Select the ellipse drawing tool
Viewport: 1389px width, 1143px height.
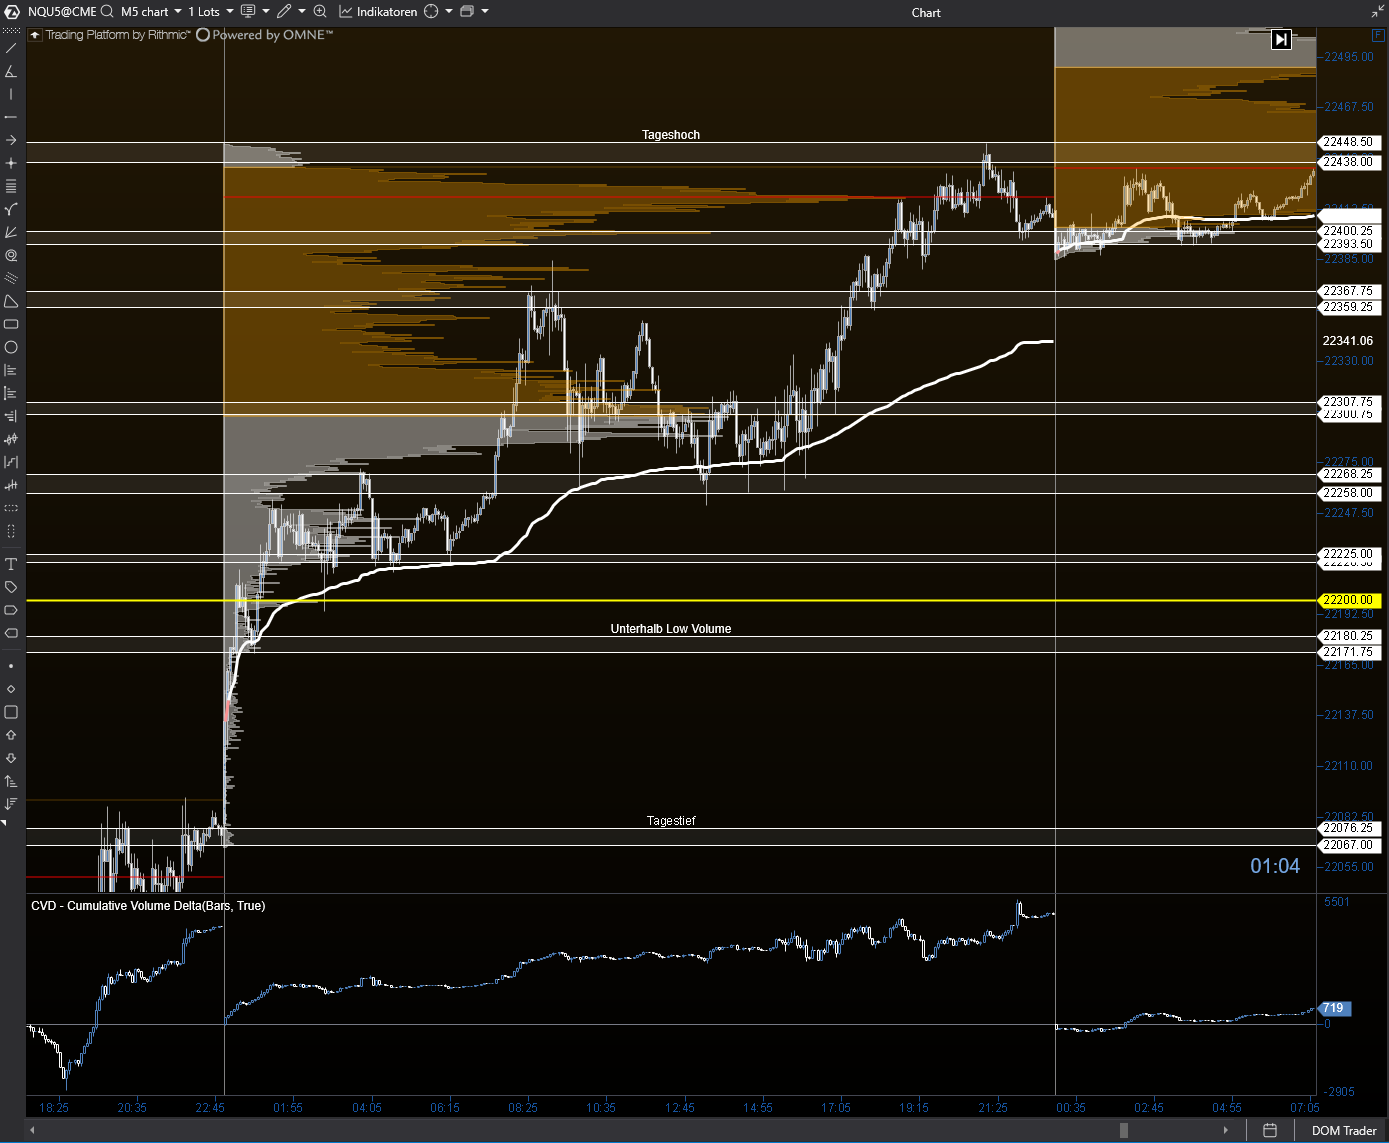[x=11, y=348]
